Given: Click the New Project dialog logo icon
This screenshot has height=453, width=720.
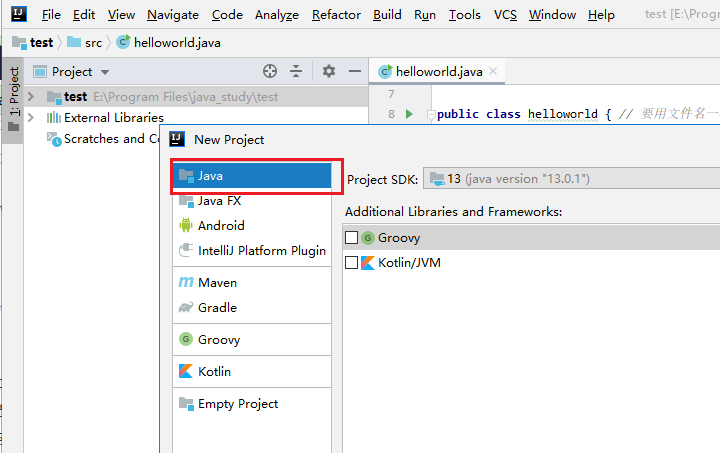Looking at the screenshot, I should pos(177,139).
